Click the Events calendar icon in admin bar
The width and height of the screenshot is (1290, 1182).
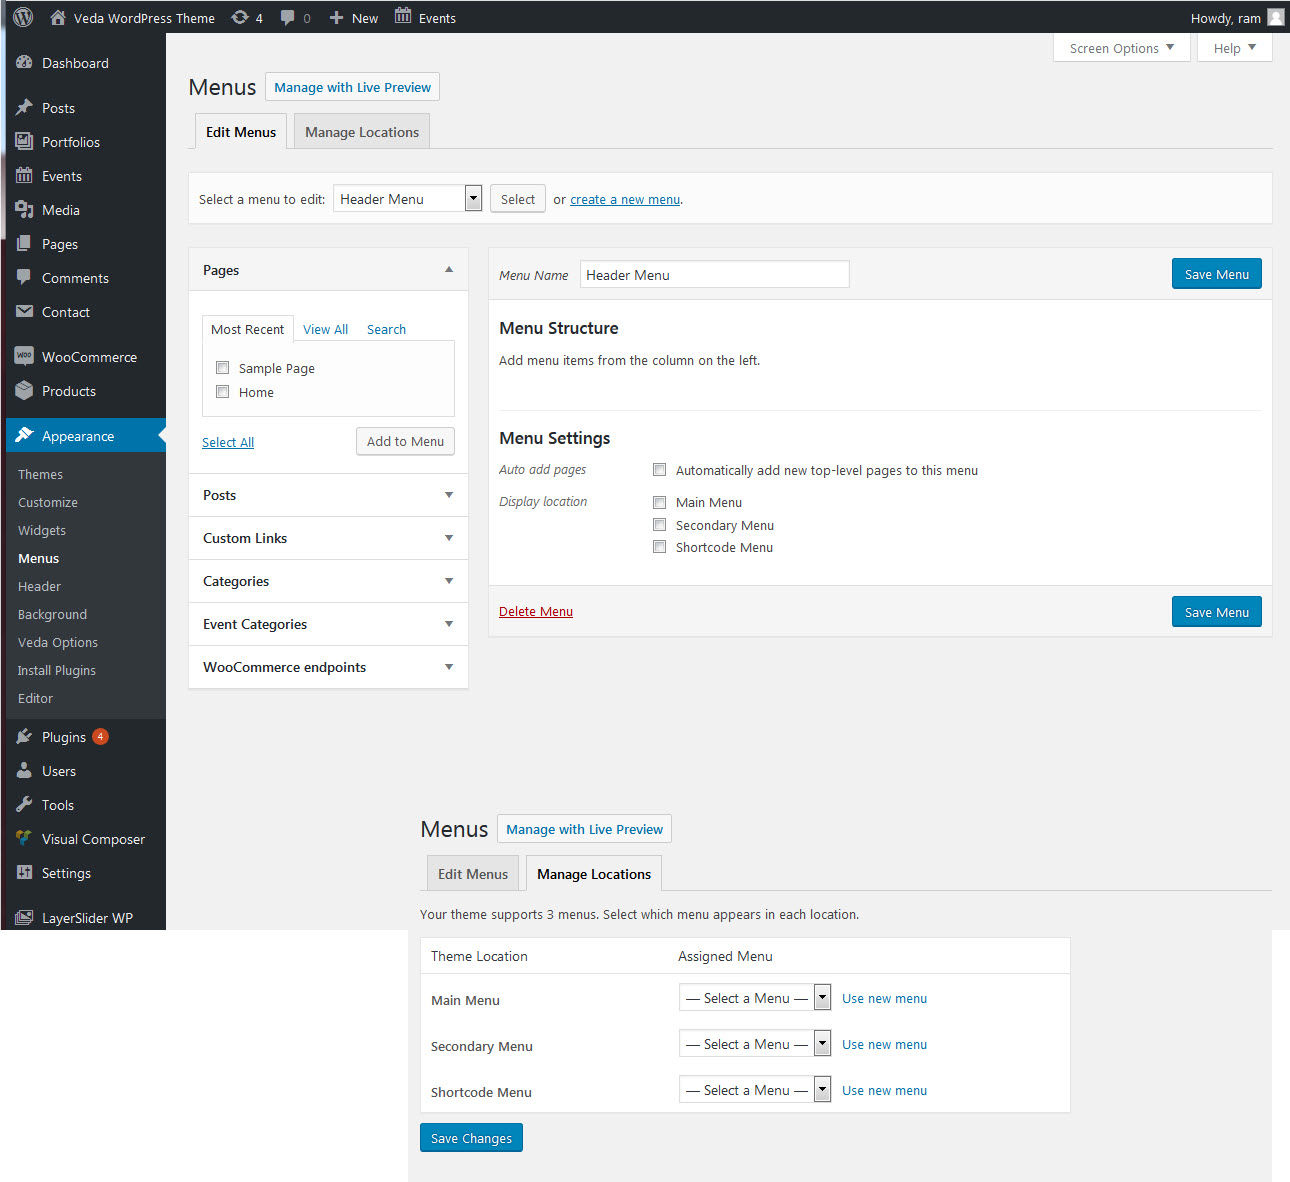(403, 16)
